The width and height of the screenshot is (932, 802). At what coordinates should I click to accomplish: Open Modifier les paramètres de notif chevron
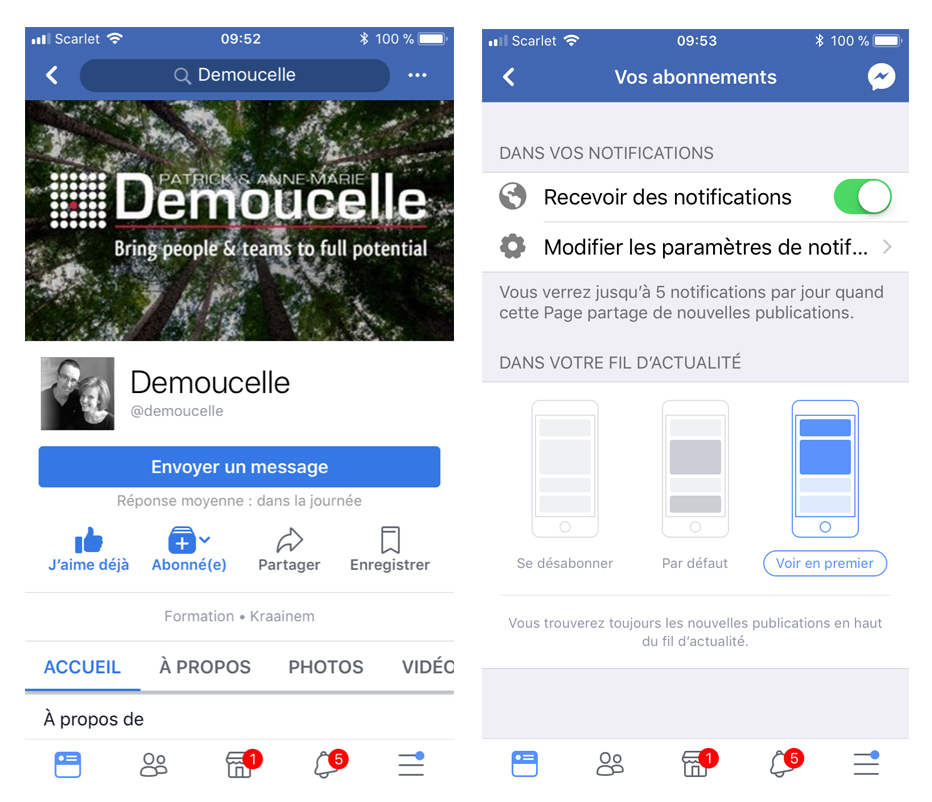pos(887,247)
